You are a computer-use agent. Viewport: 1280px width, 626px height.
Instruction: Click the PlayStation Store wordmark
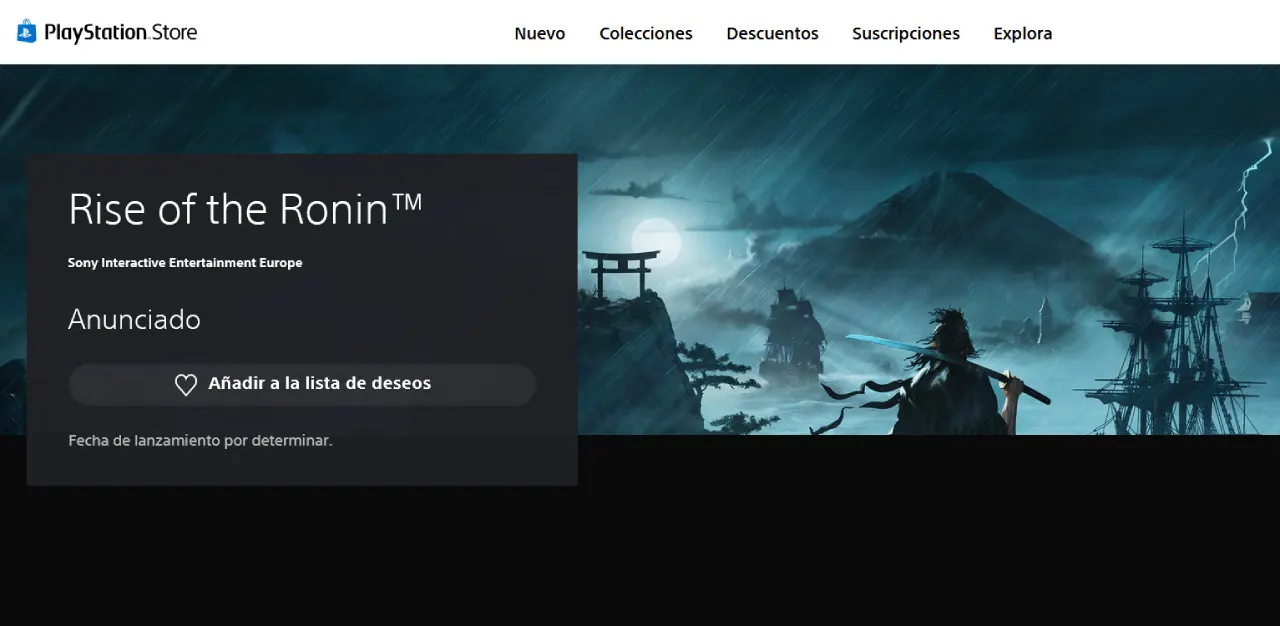coord(121,32)
